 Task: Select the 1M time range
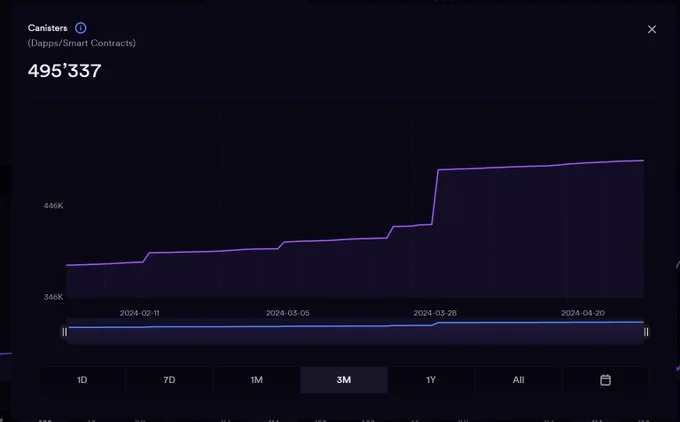(256, 380)
